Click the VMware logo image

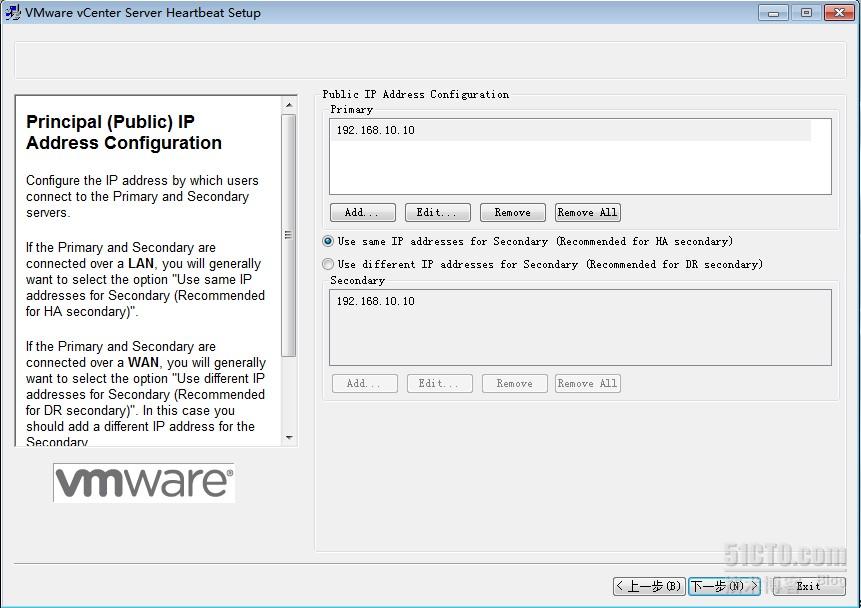tap(144, 482)
